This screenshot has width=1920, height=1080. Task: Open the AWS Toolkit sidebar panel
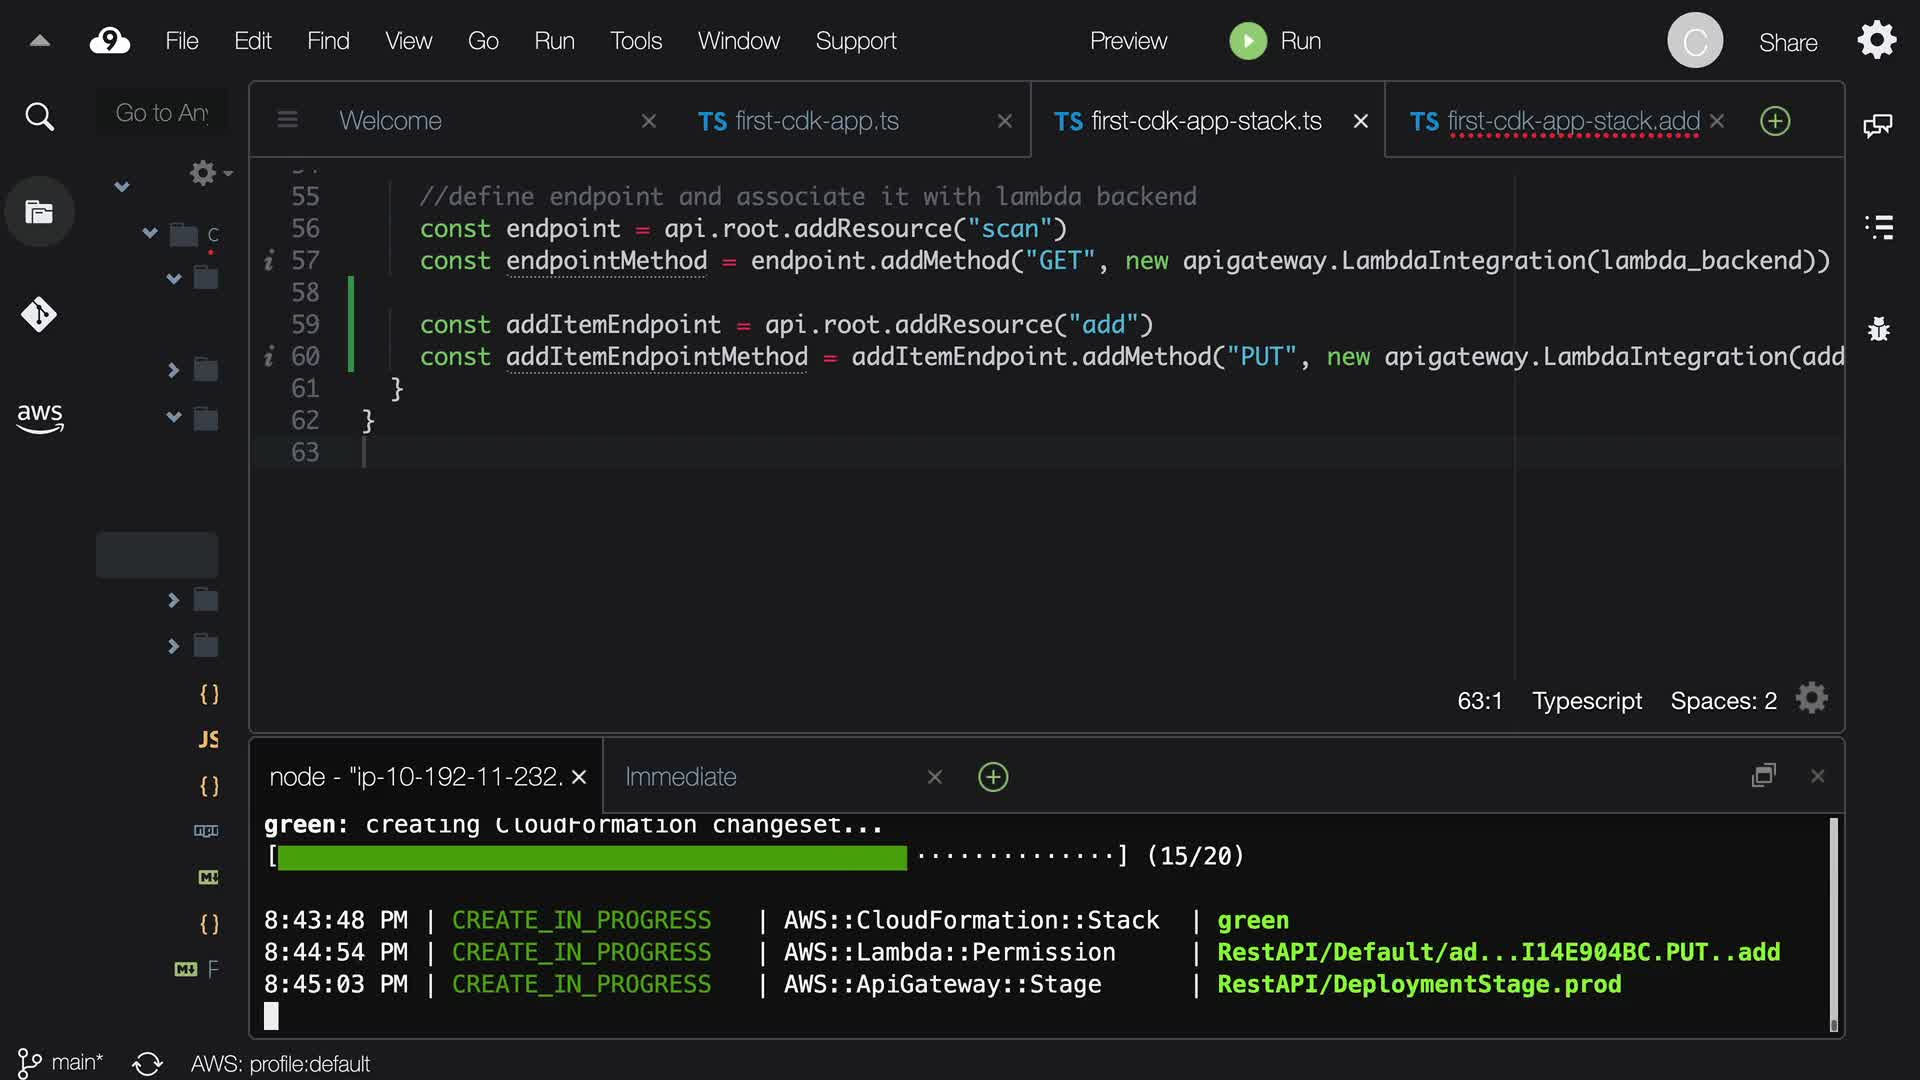click(x=39, y=417)
